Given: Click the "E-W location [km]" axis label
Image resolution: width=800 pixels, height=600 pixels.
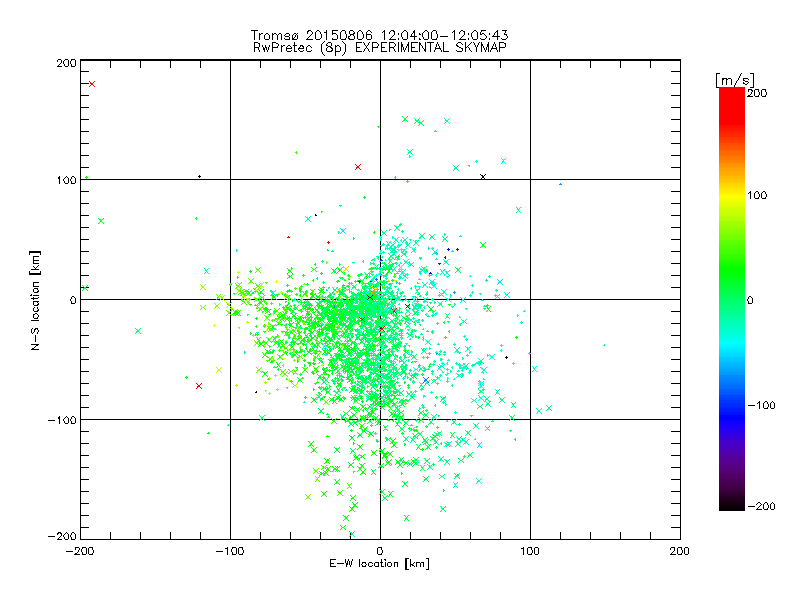Looking at the screenshot, I should (x=379, y=564).
